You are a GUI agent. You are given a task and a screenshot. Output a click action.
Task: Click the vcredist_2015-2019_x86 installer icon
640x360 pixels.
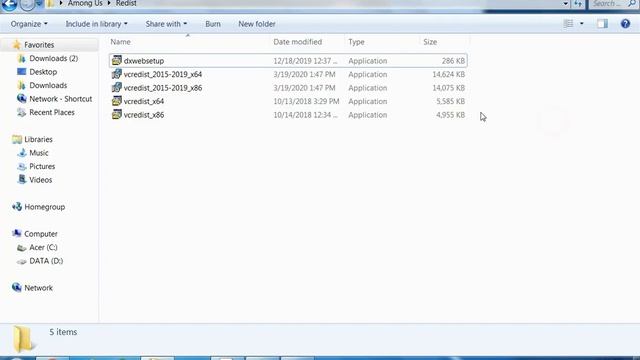tap(117, 87)
